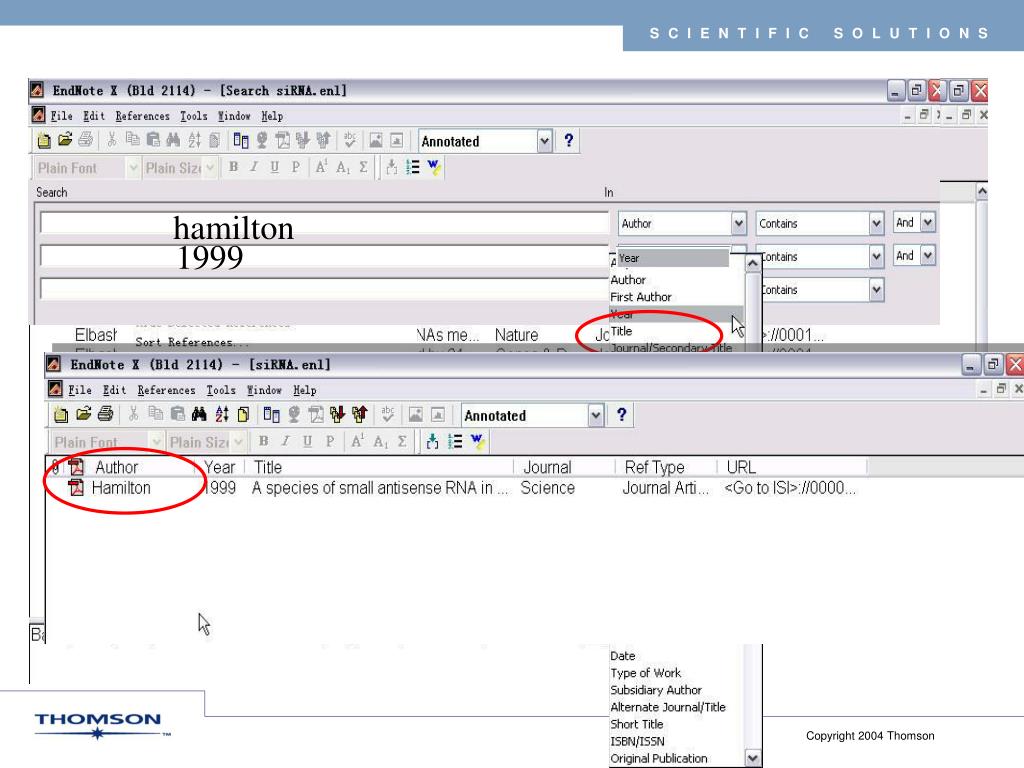Viewport: 1024px width, 768px height.
Task: Click Return to Word icon in lower siRNA.enl window
Action: tap(477, 442)
